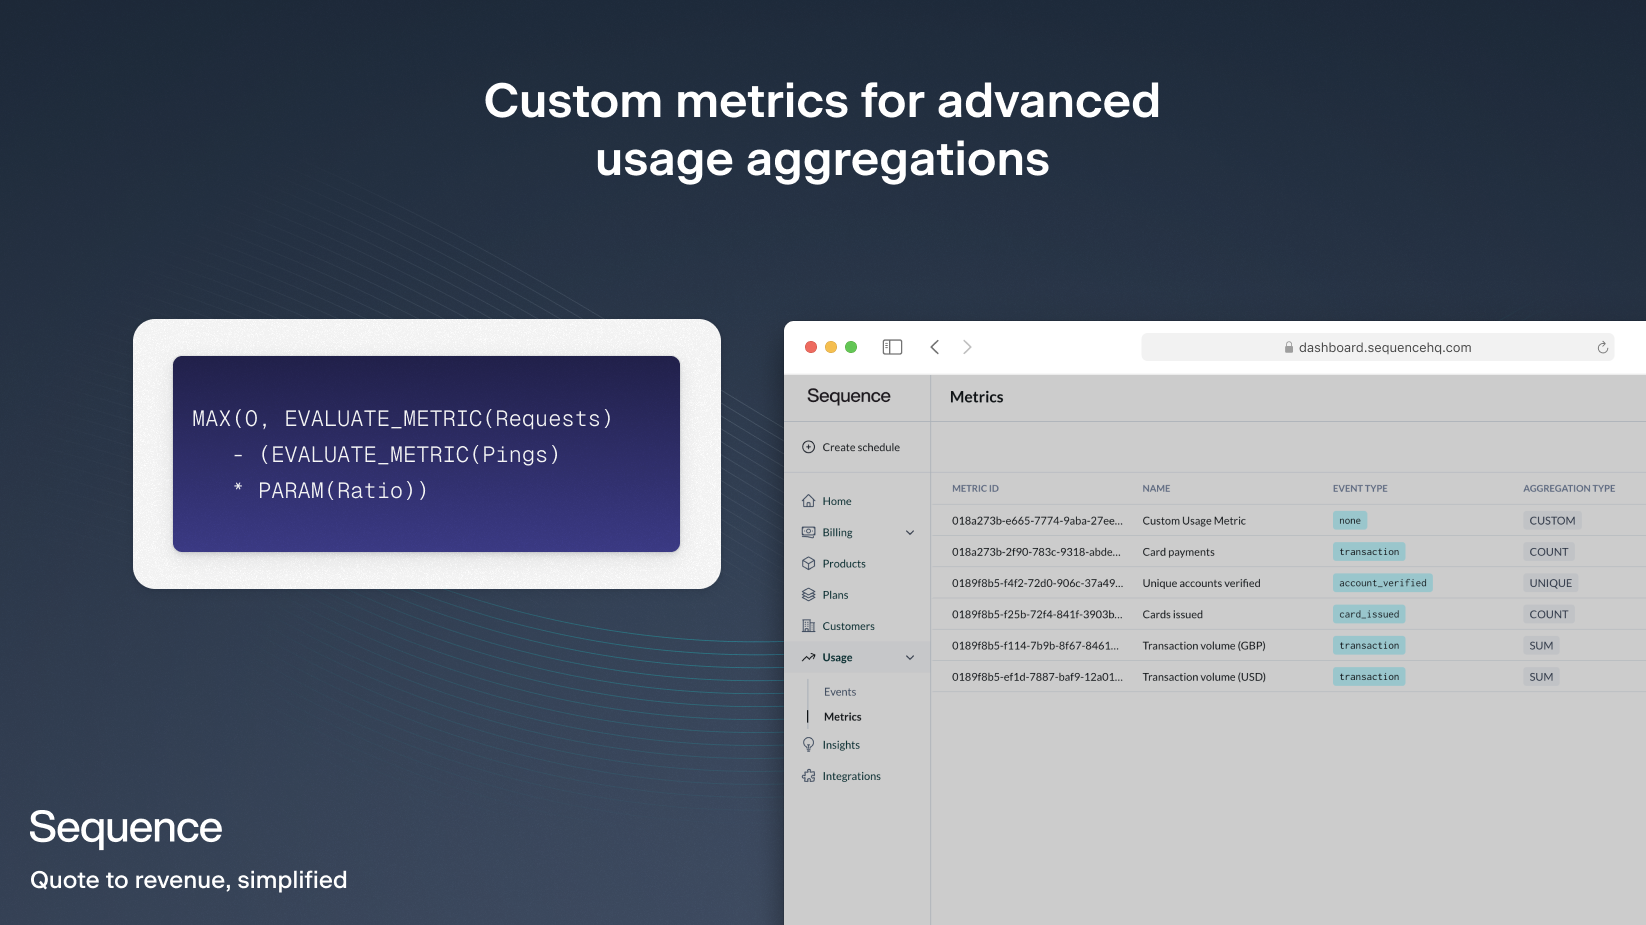Screen dimensions: 1646x925
Task: Click the Customers building icon
Action: (x=808, y=626)
